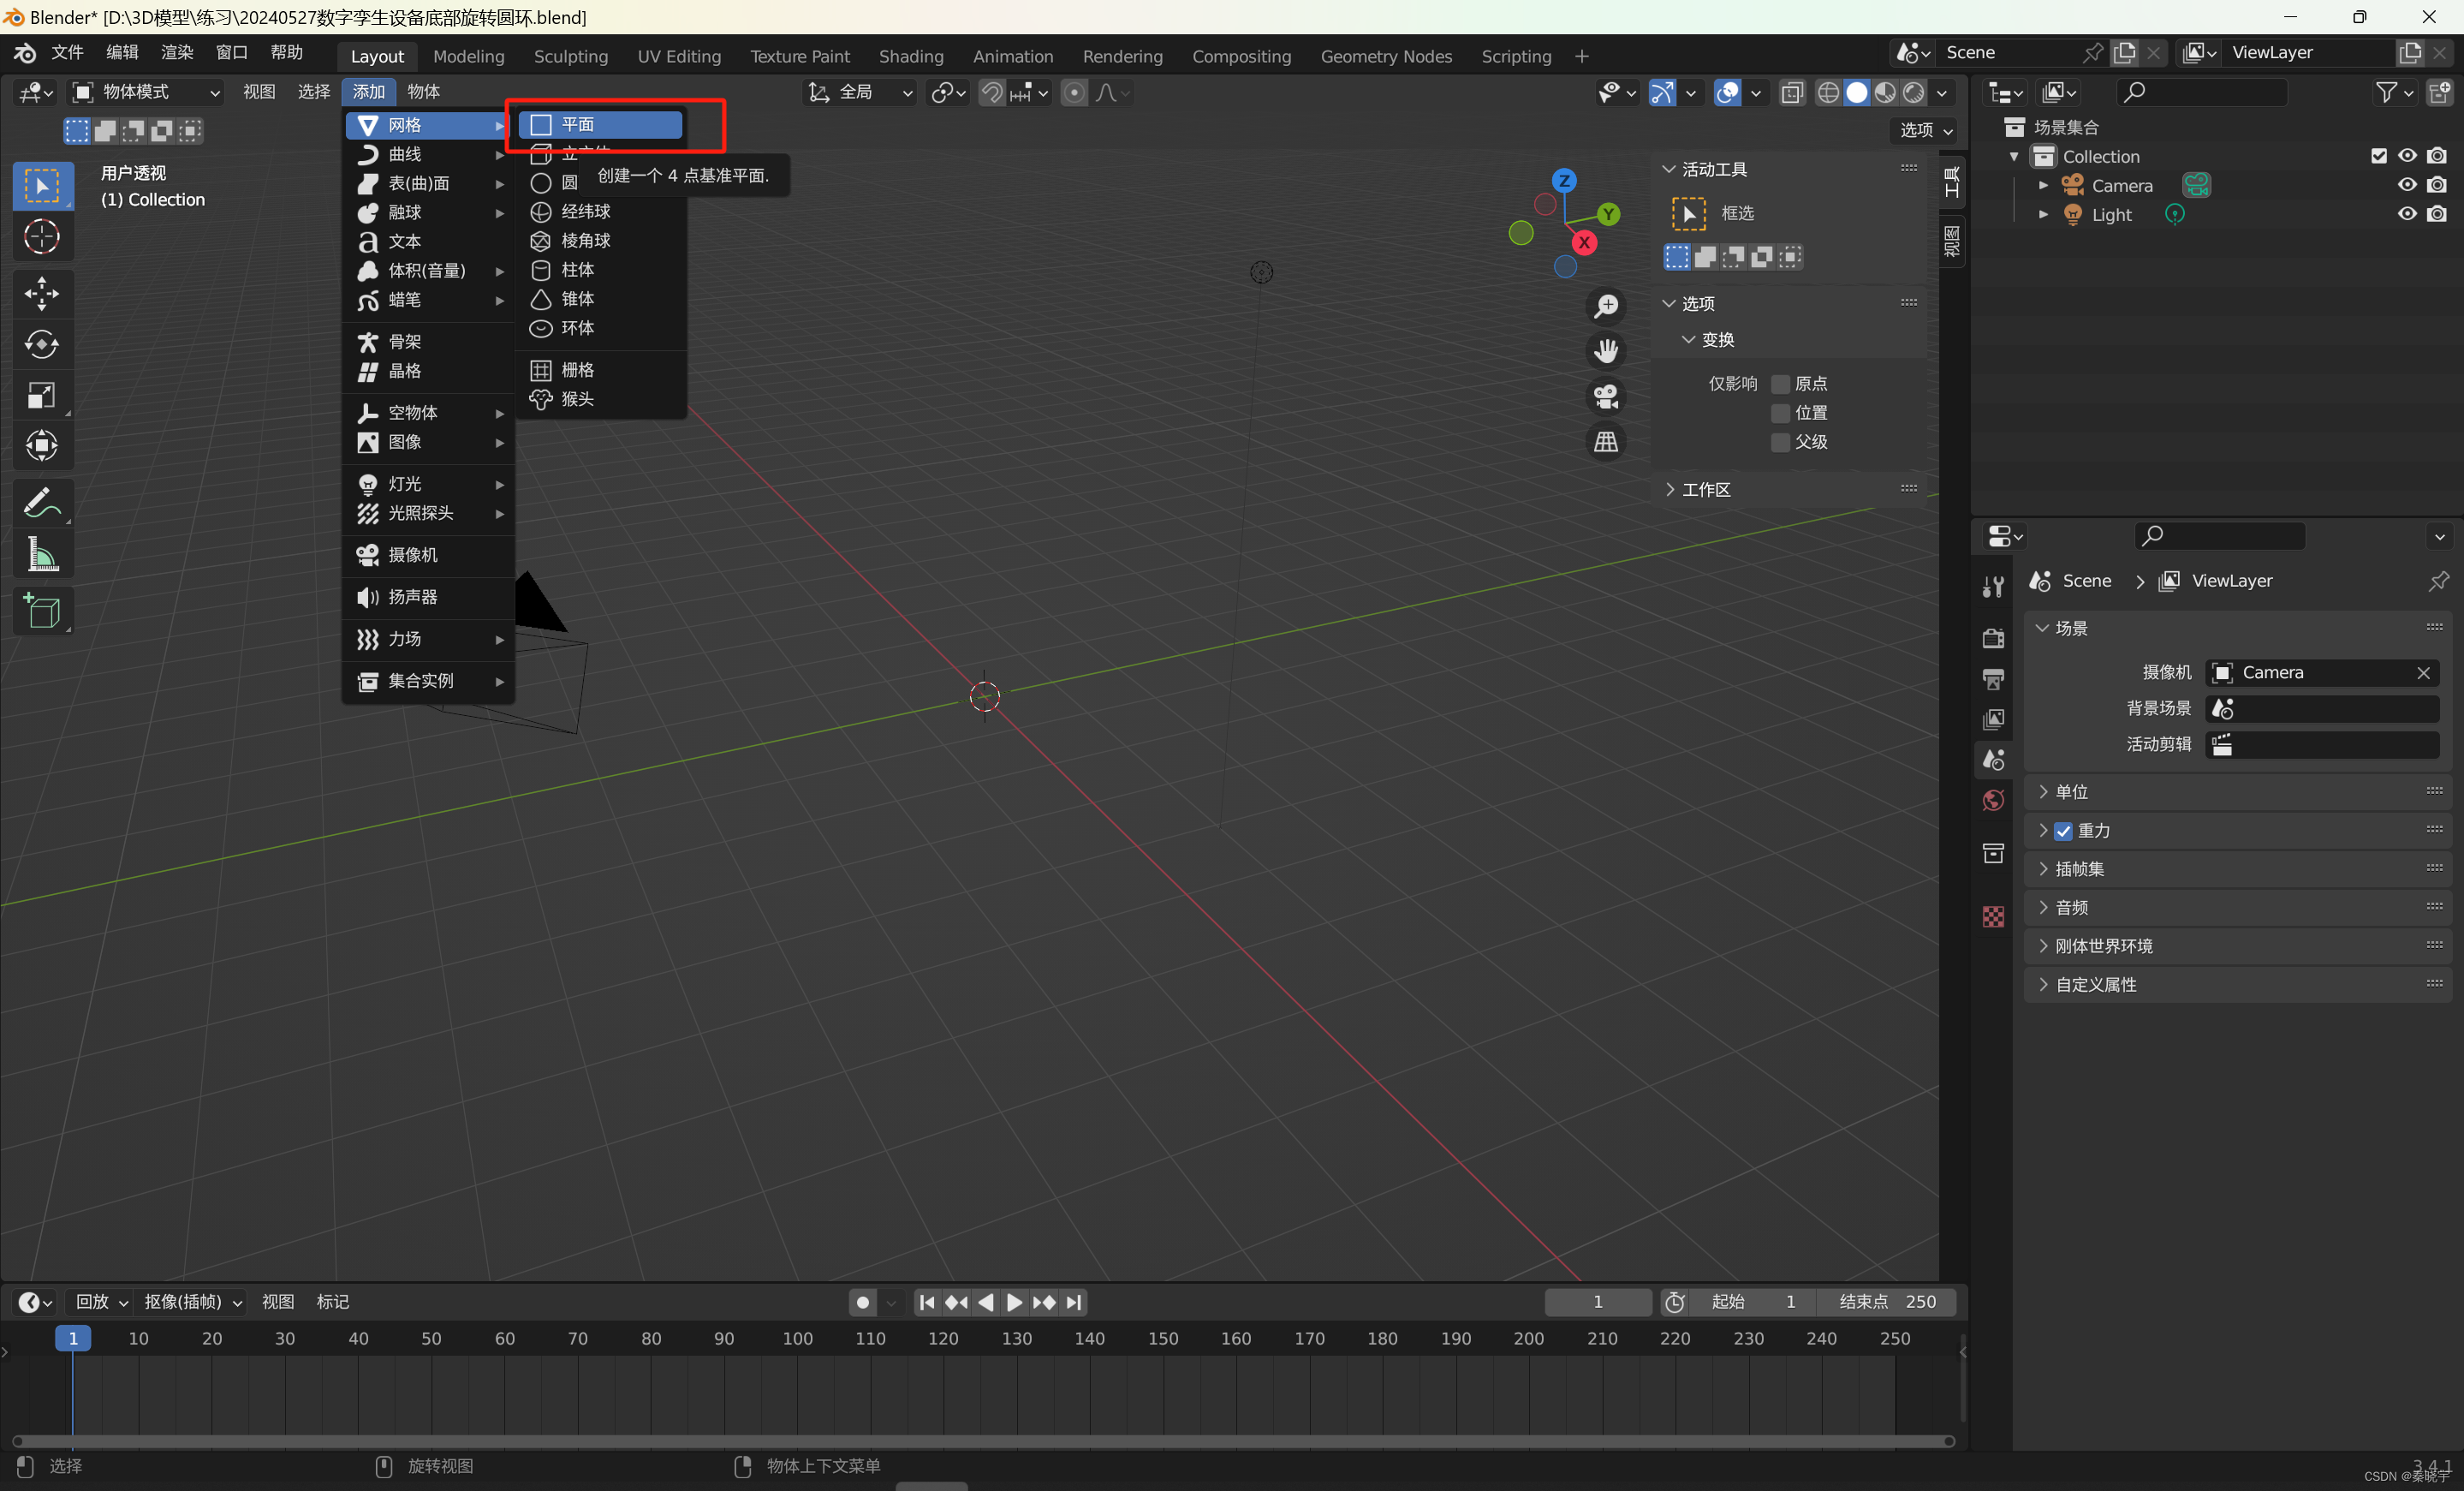Image resolution: width=2464 pixels, height=1491 pixels.
Task: Open the 物体模式 mode dropdown
Action: point(146,92)
